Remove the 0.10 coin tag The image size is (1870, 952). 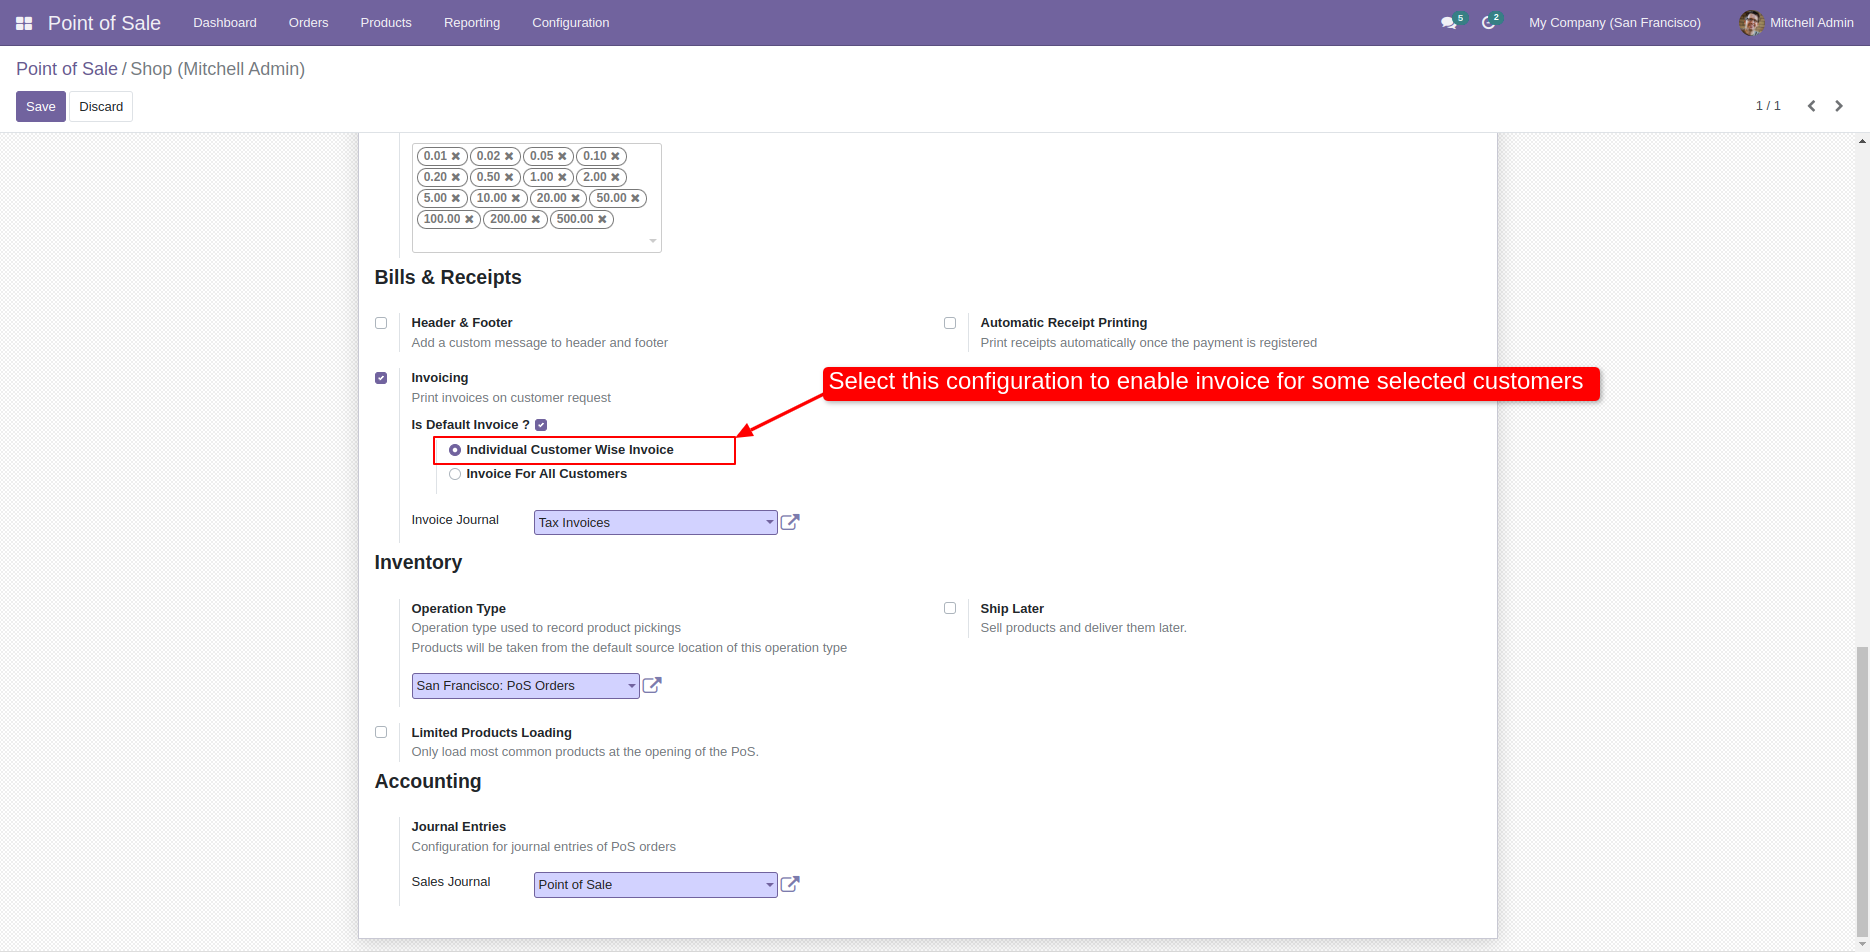pyautogui.click(x=615, y=156)
